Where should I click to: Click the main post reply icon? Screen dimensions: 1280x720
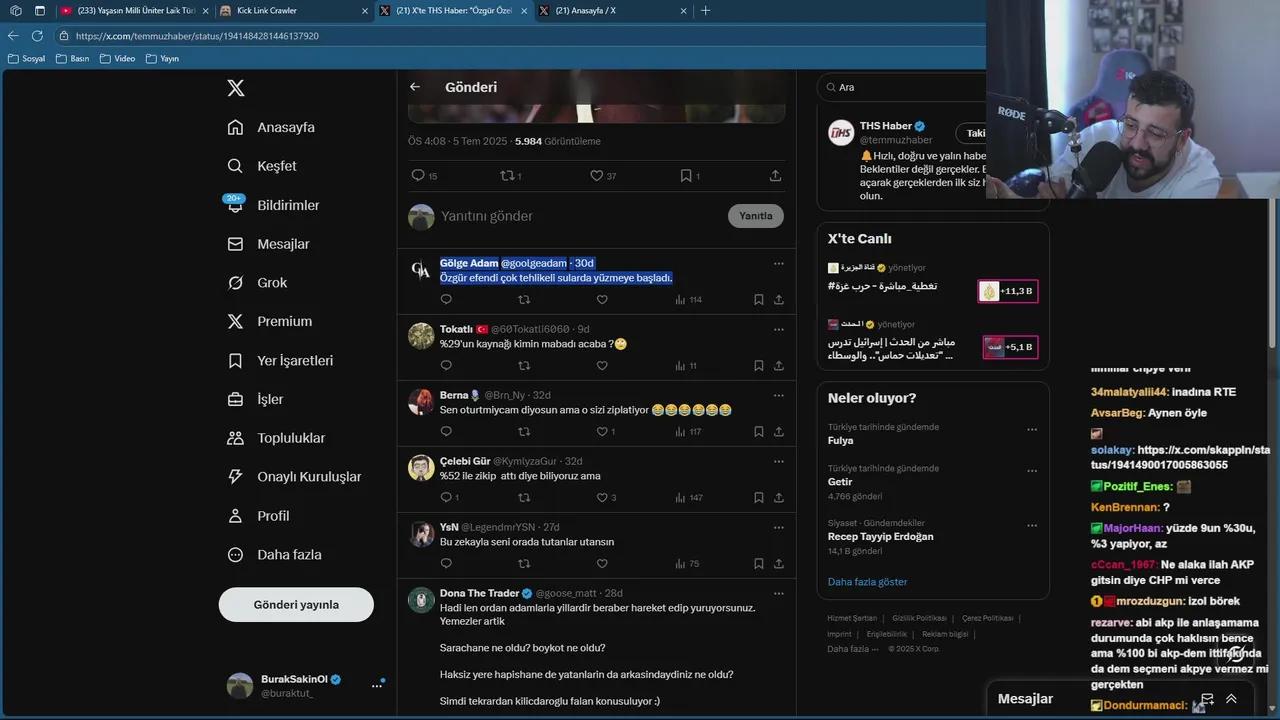click(418, 175)
